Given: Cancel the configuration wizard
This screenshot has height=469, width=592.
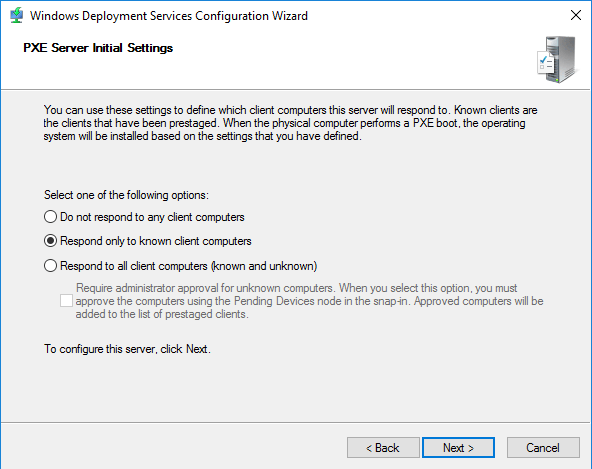Looking at the screenshot, I should pos(543,448).
